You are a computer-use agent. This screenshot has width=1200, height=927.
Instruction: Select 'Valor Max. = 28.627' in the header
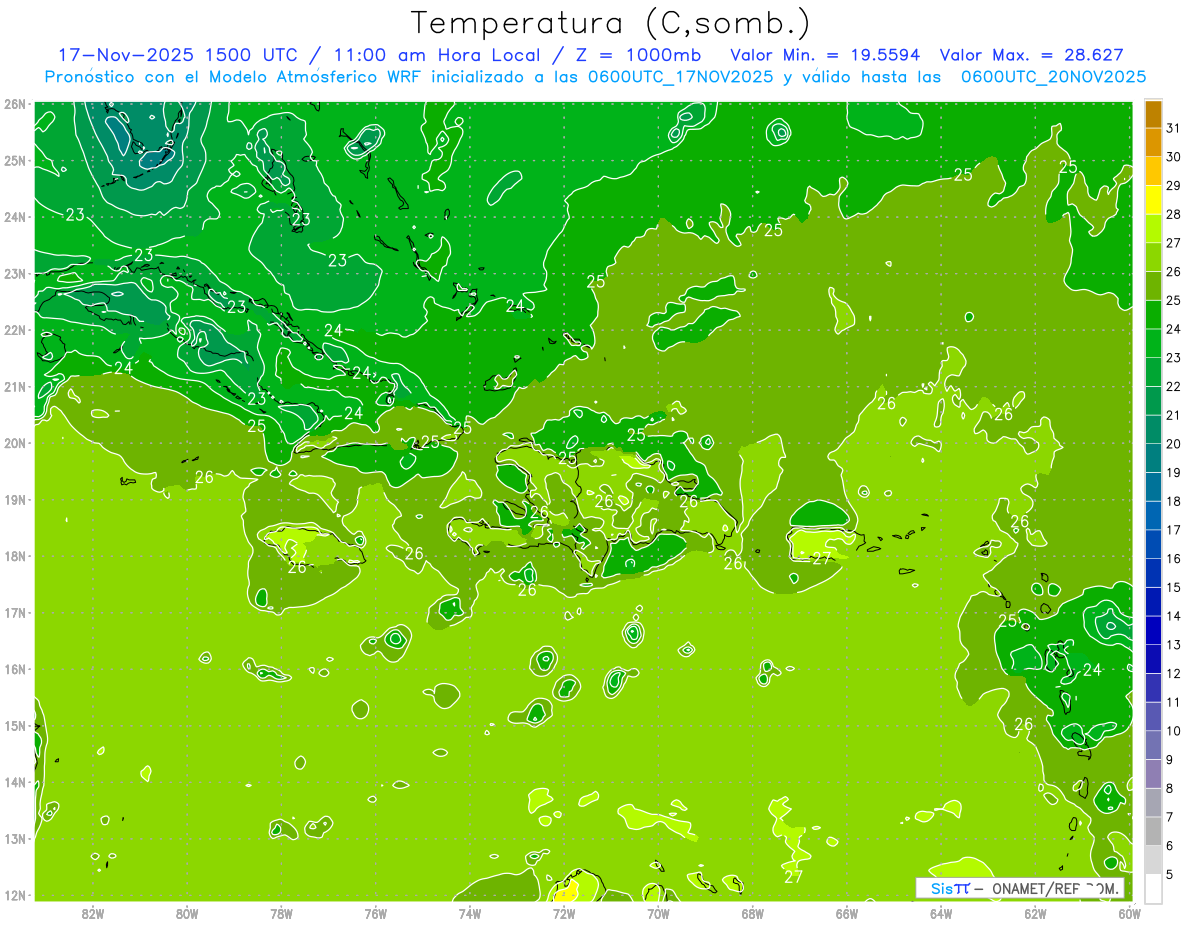click(1032, 55)
